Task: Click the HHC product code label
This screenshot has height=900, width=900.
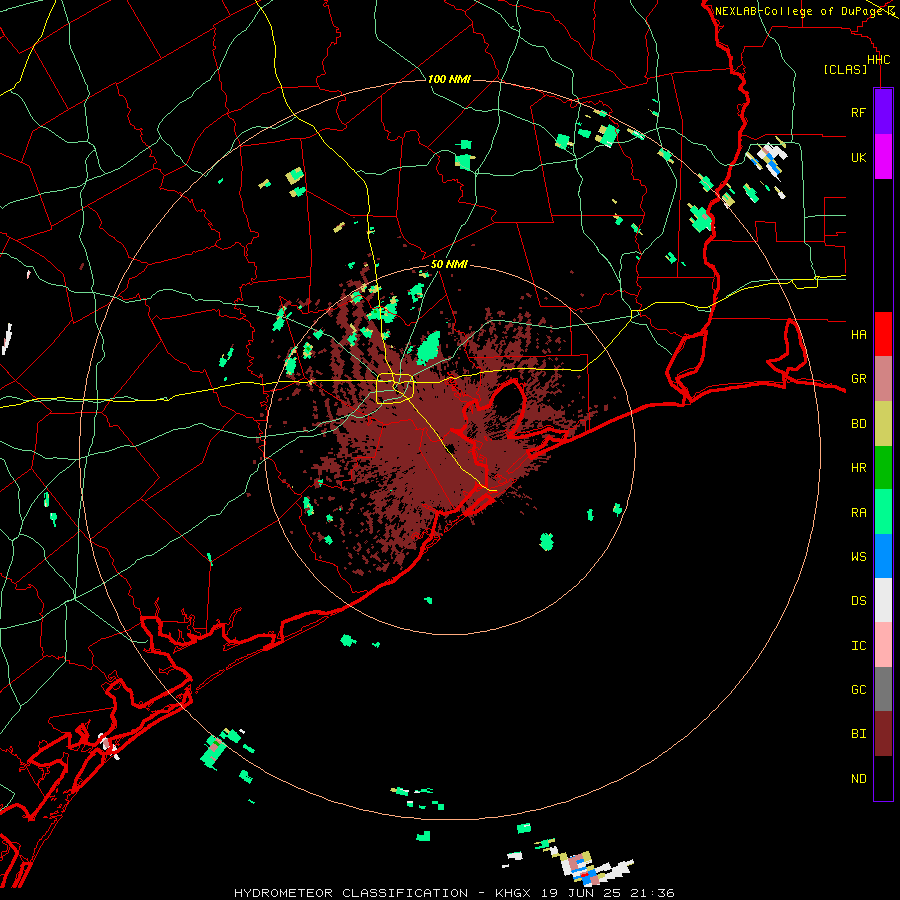Action: tap(878, 60)
